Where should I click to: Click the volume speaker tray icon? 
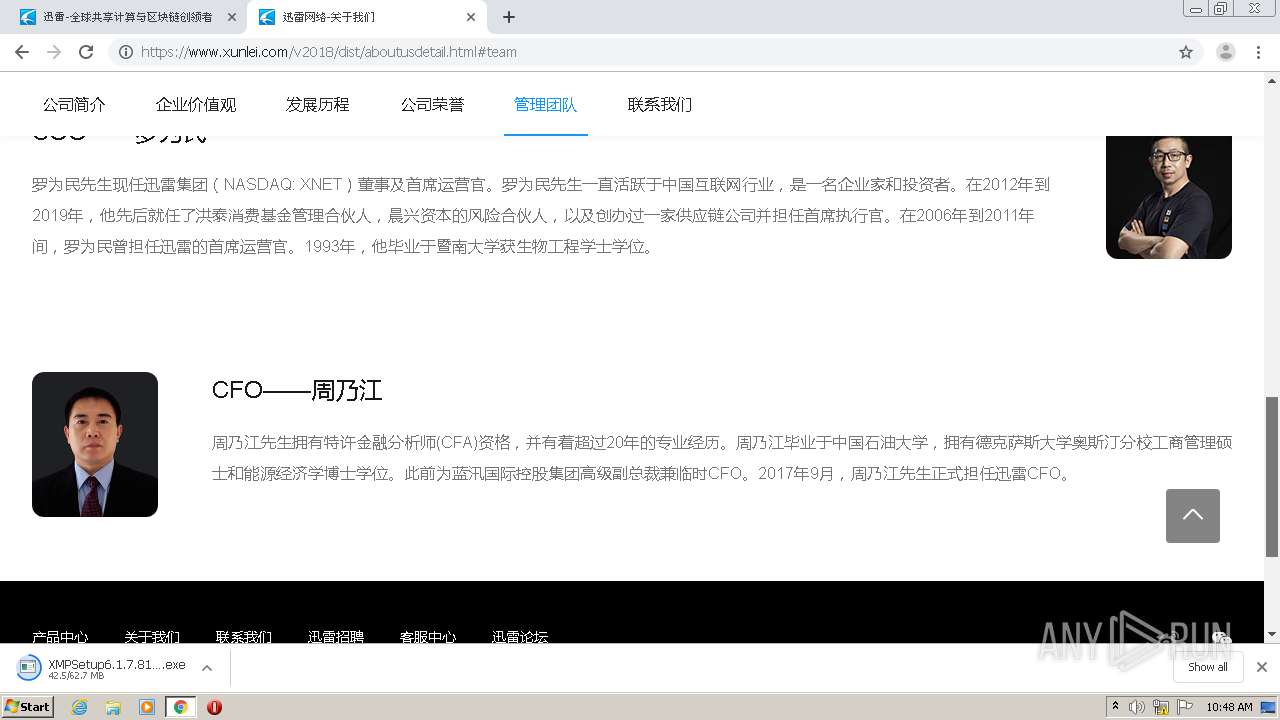point(1137,707)
